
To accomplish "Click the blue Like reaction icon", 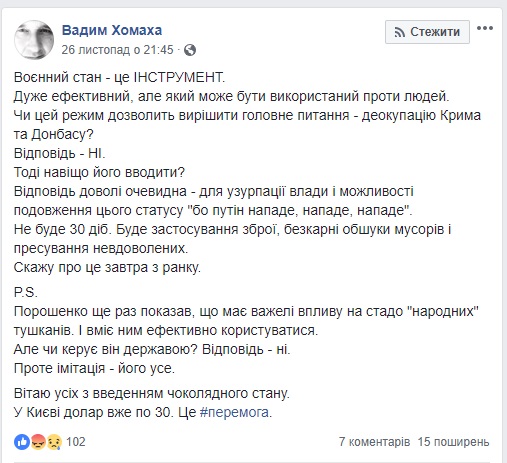I will coord(22,442).
